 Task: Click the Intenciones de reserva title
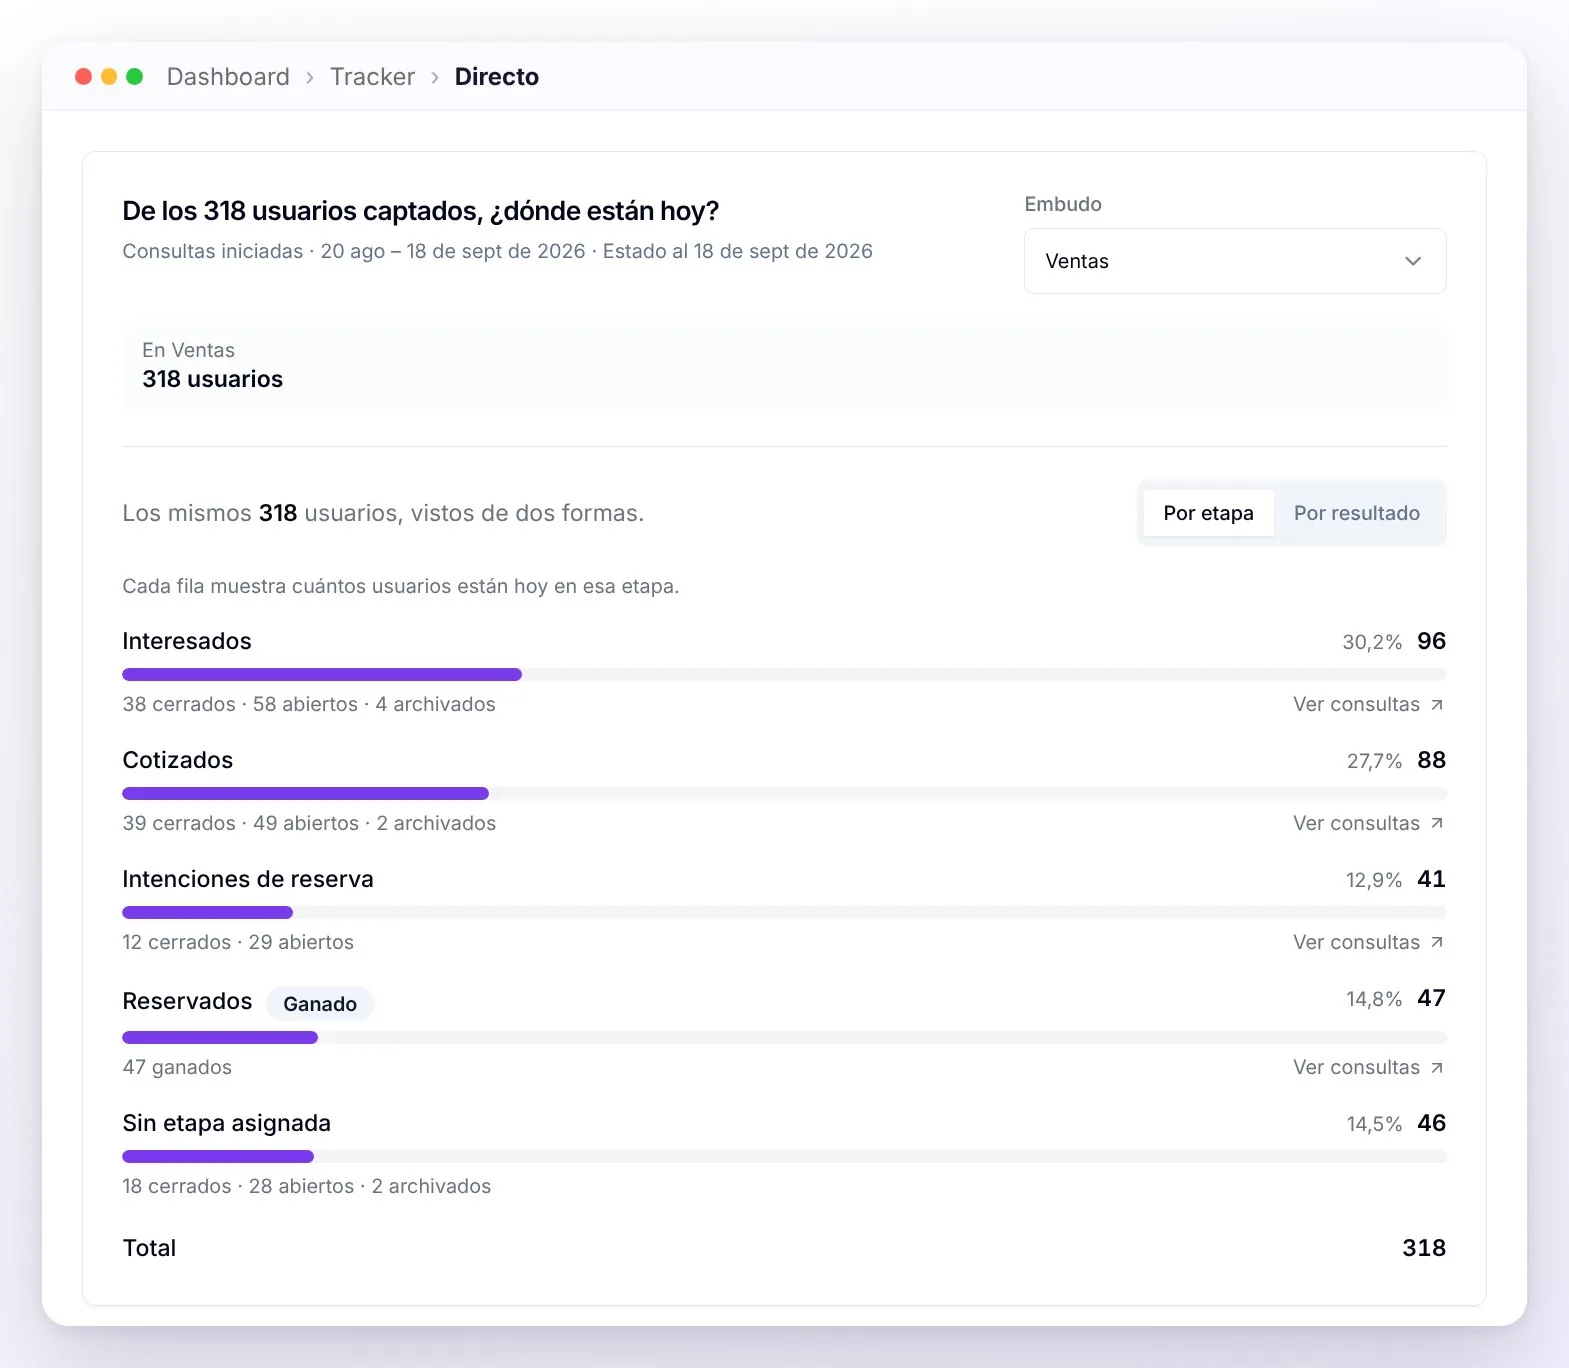coord(248,880)
